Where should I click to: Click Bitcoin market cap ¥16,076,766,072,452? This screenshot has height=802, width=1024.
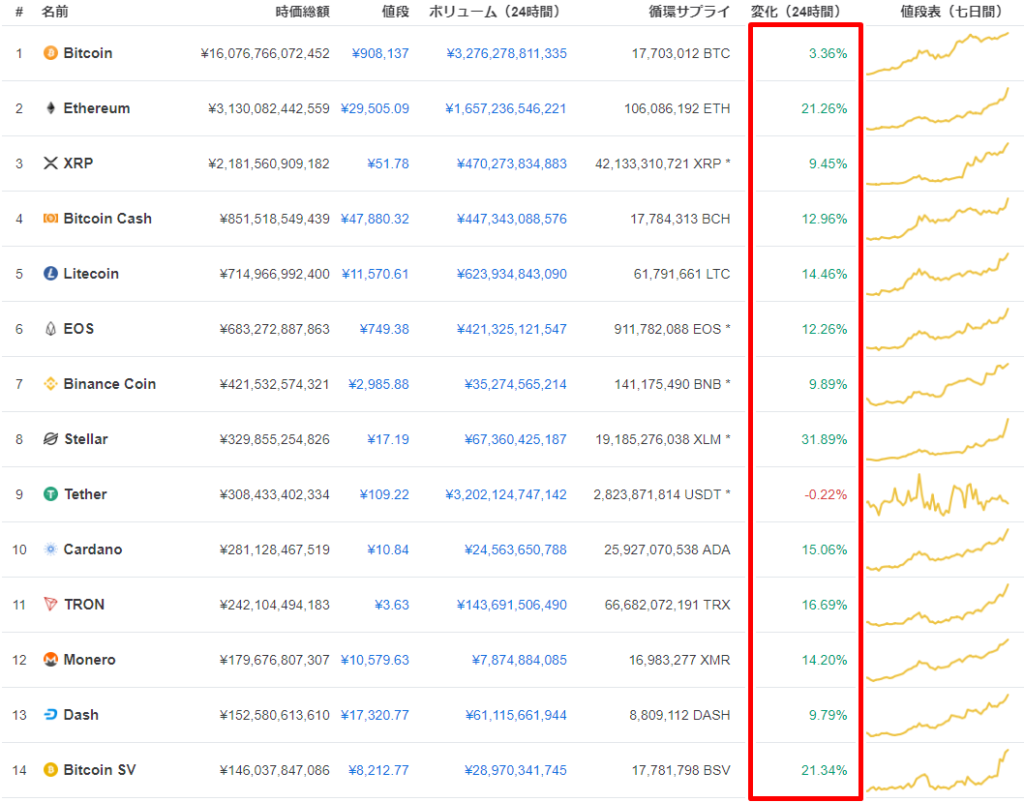click(265, 54)
